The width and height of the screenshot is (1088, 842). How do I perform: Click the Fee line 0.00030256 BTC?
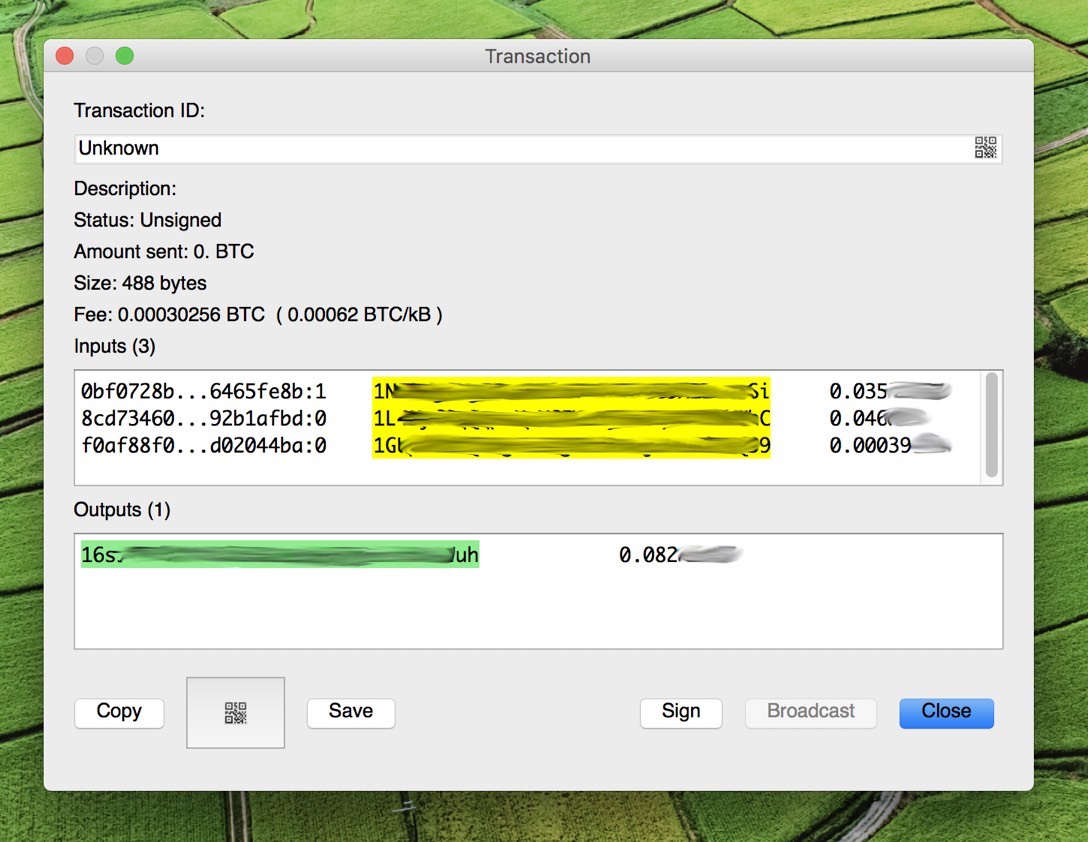(258, 315)
